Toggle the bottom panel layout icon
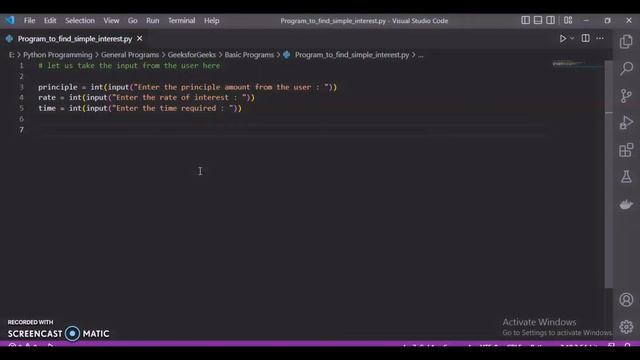 pyautogui.click(x=538, y=20)
